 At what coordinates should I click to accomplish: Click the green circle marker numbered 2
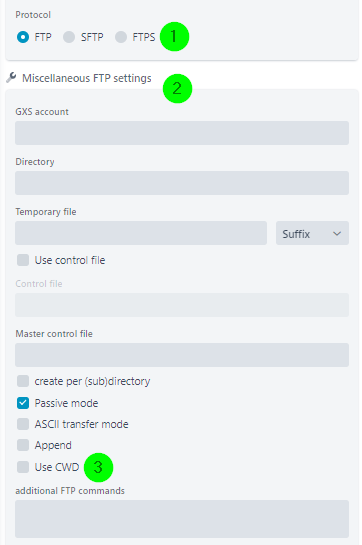177,88
